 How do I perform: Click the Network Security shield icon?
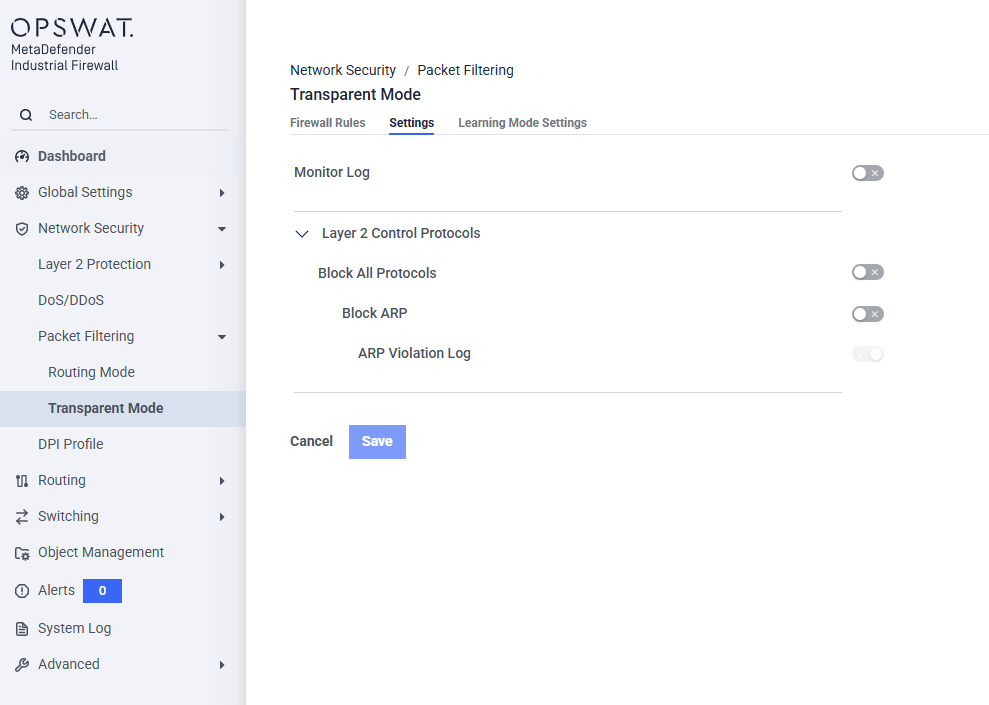click(22, 229)
